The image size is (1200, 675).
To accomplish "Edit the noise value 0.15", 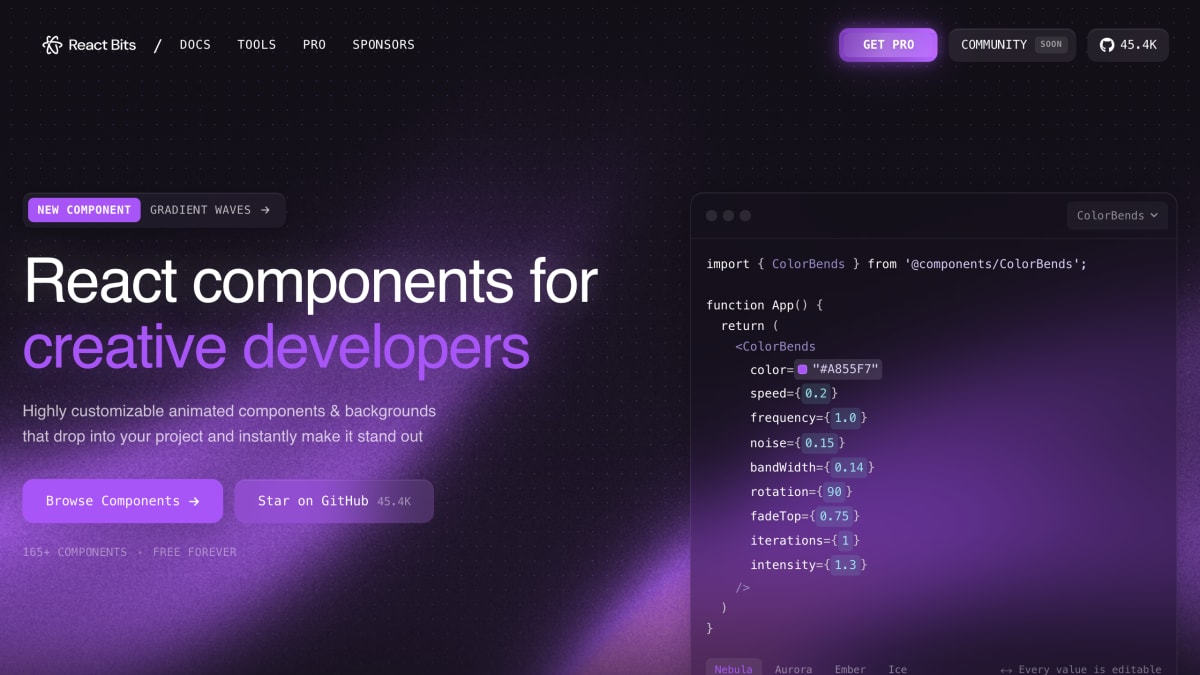I will (x=819, y=443).
